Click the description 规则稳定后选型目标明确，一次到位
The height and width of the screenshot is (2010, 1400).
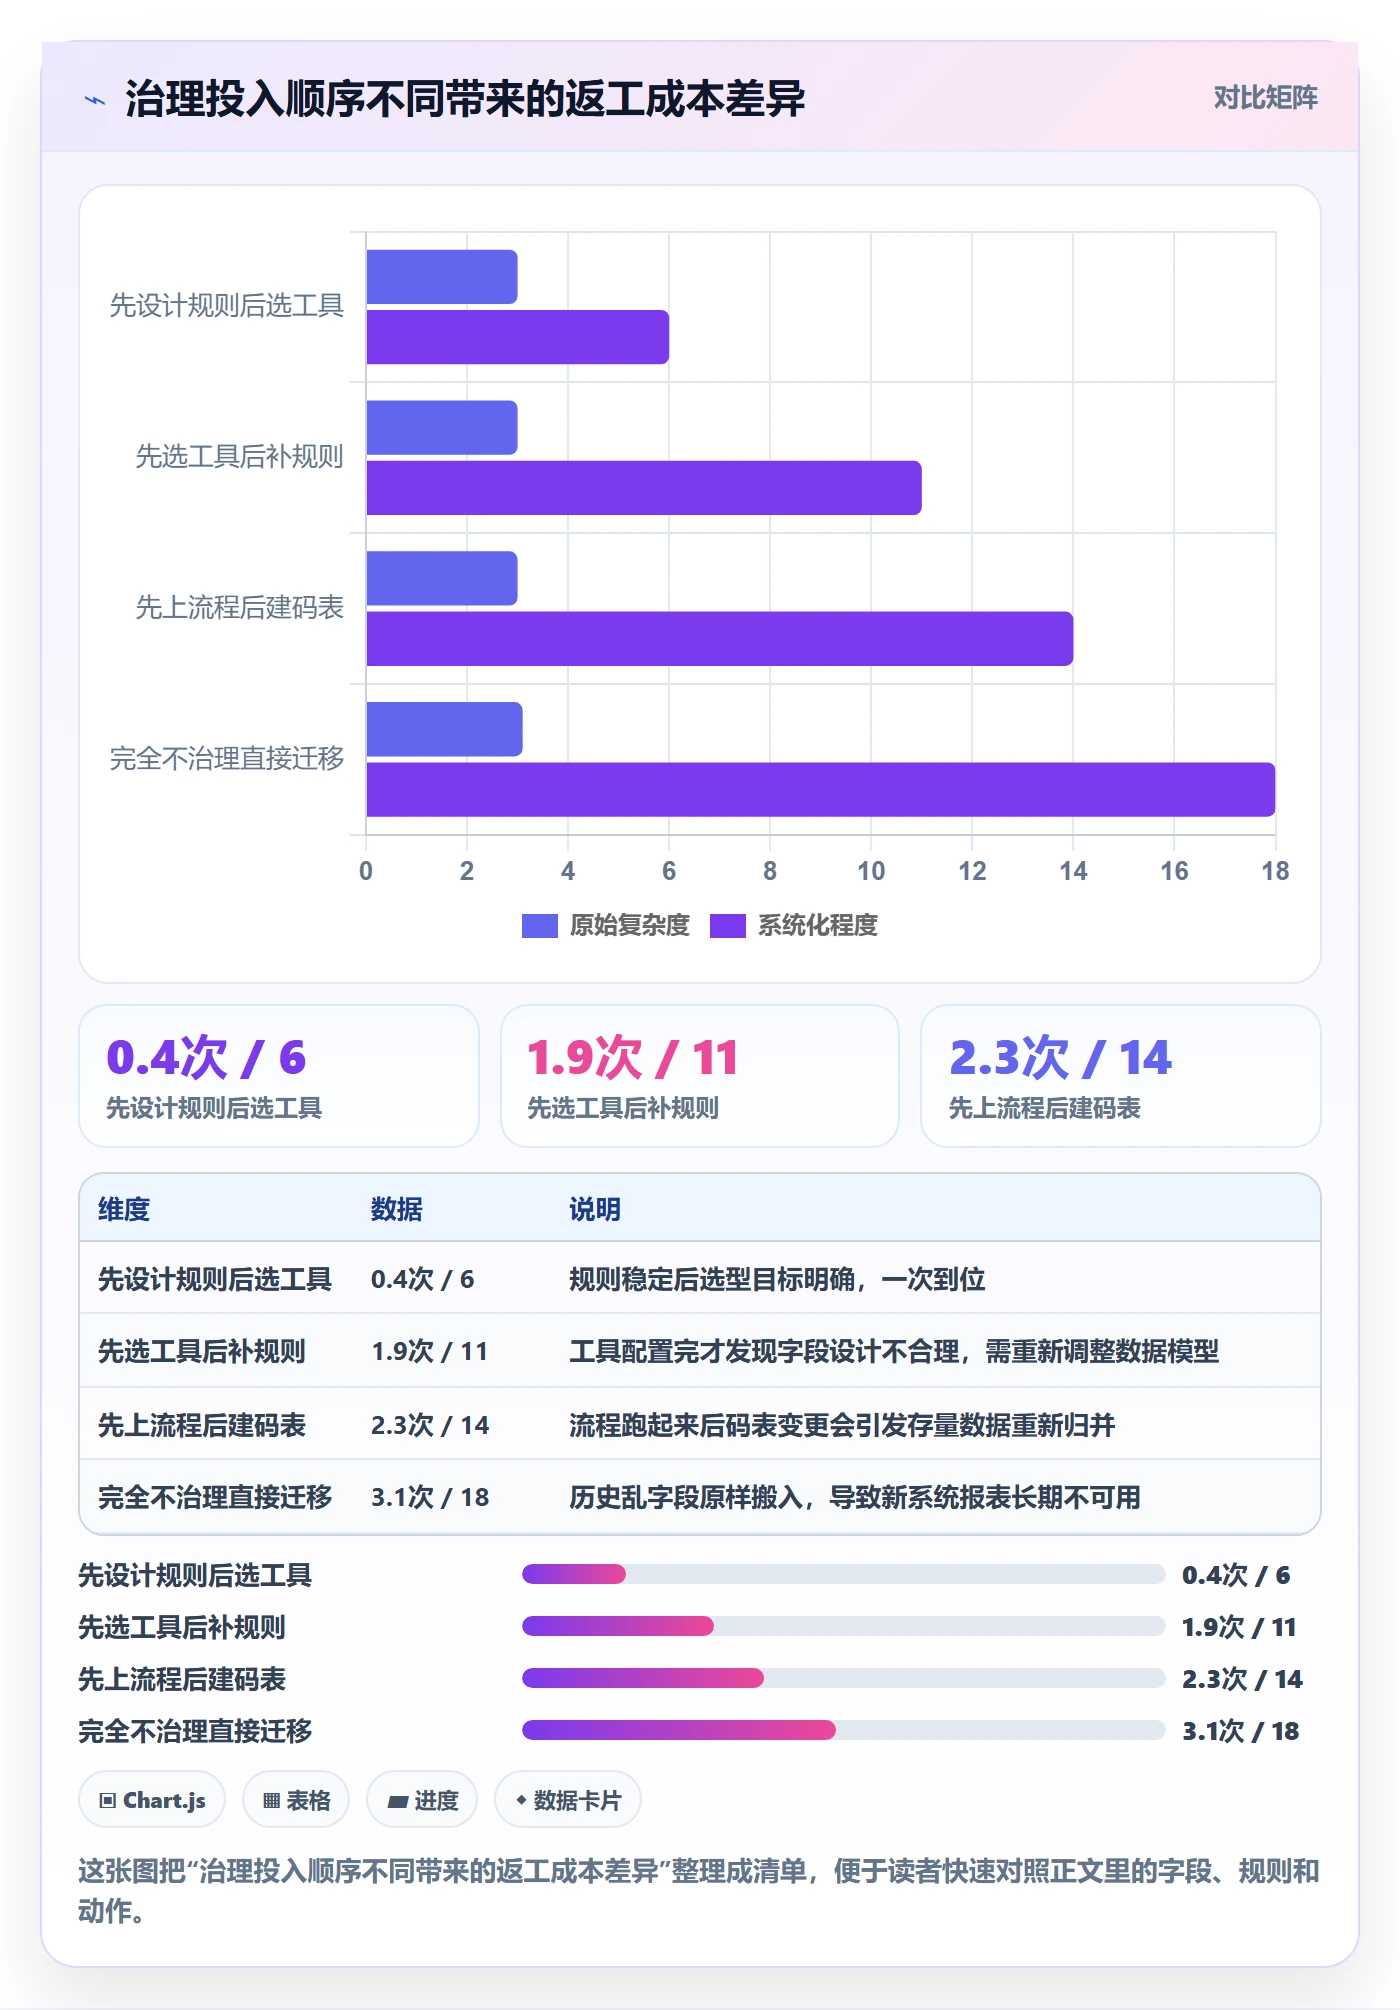777,1279
